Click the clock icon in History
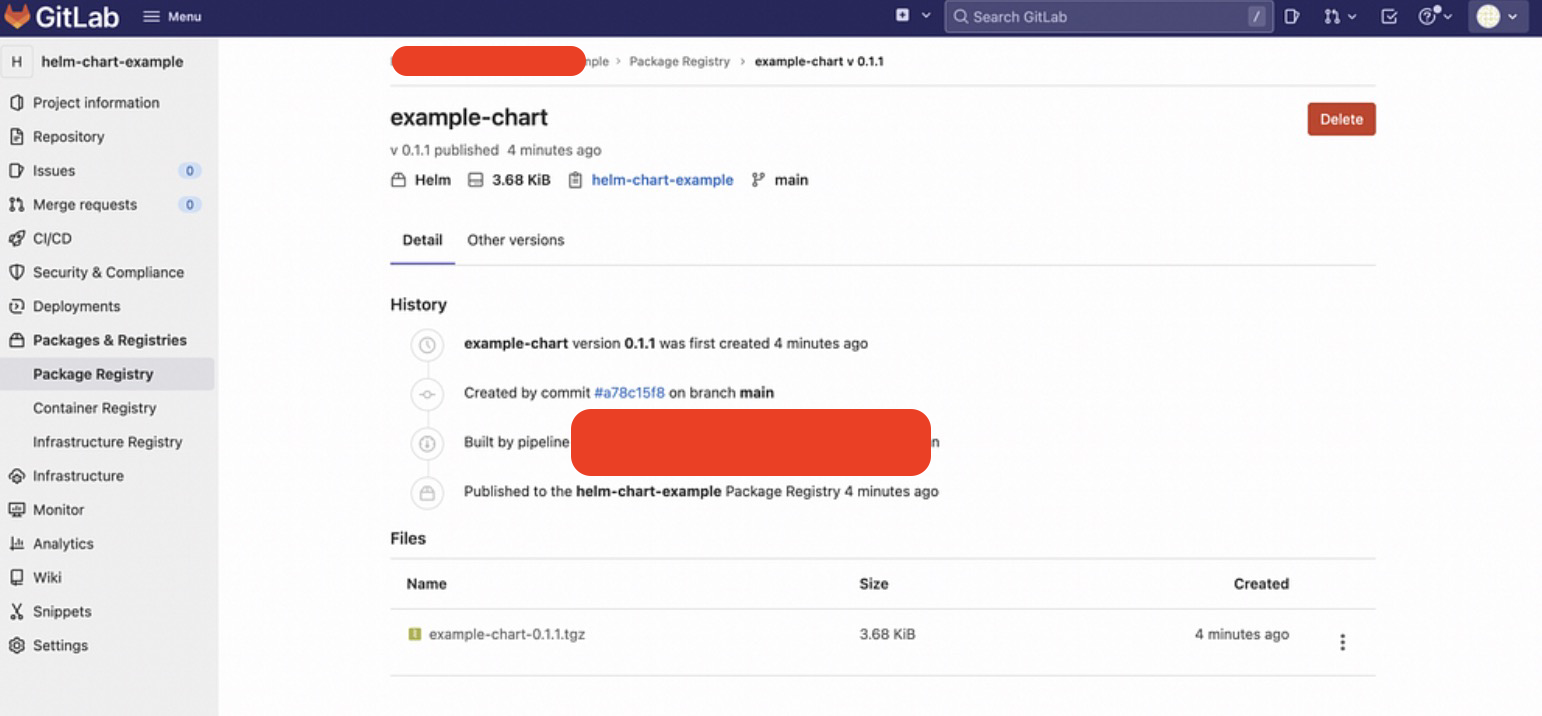The image size is (1542, 716). [x=427, y=344]
